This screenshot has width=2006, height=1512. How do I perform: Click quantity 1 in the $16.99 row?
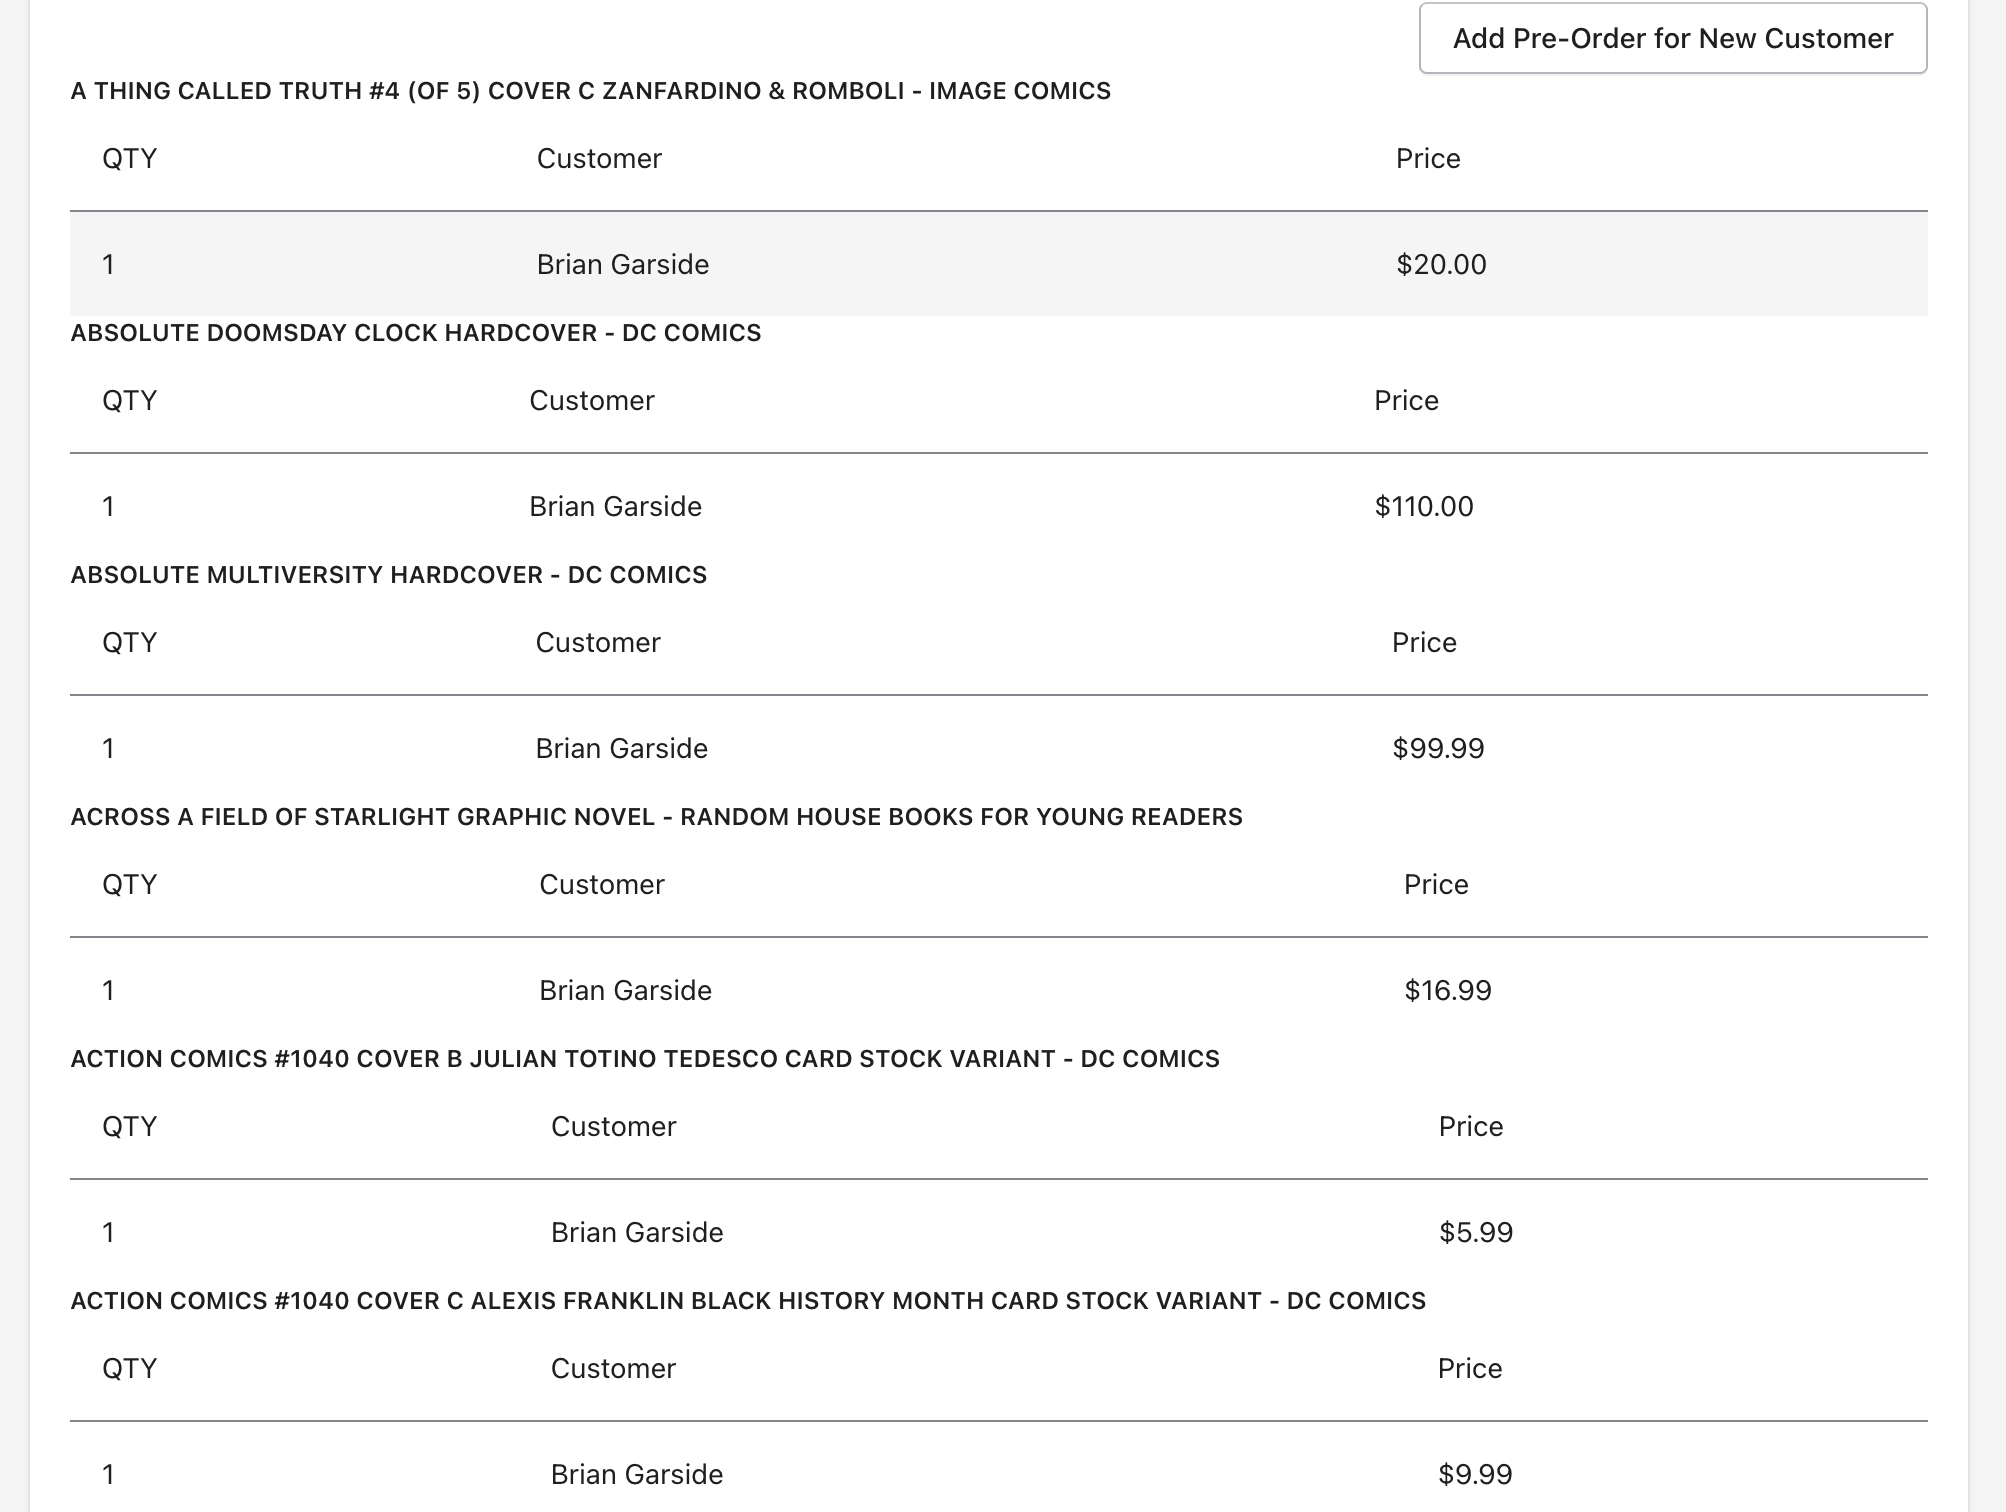(108, 991)
